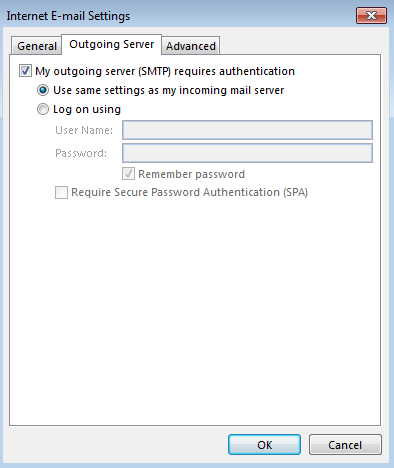
Task: Click into the User Name text field
Action: [x=247, y=130]
